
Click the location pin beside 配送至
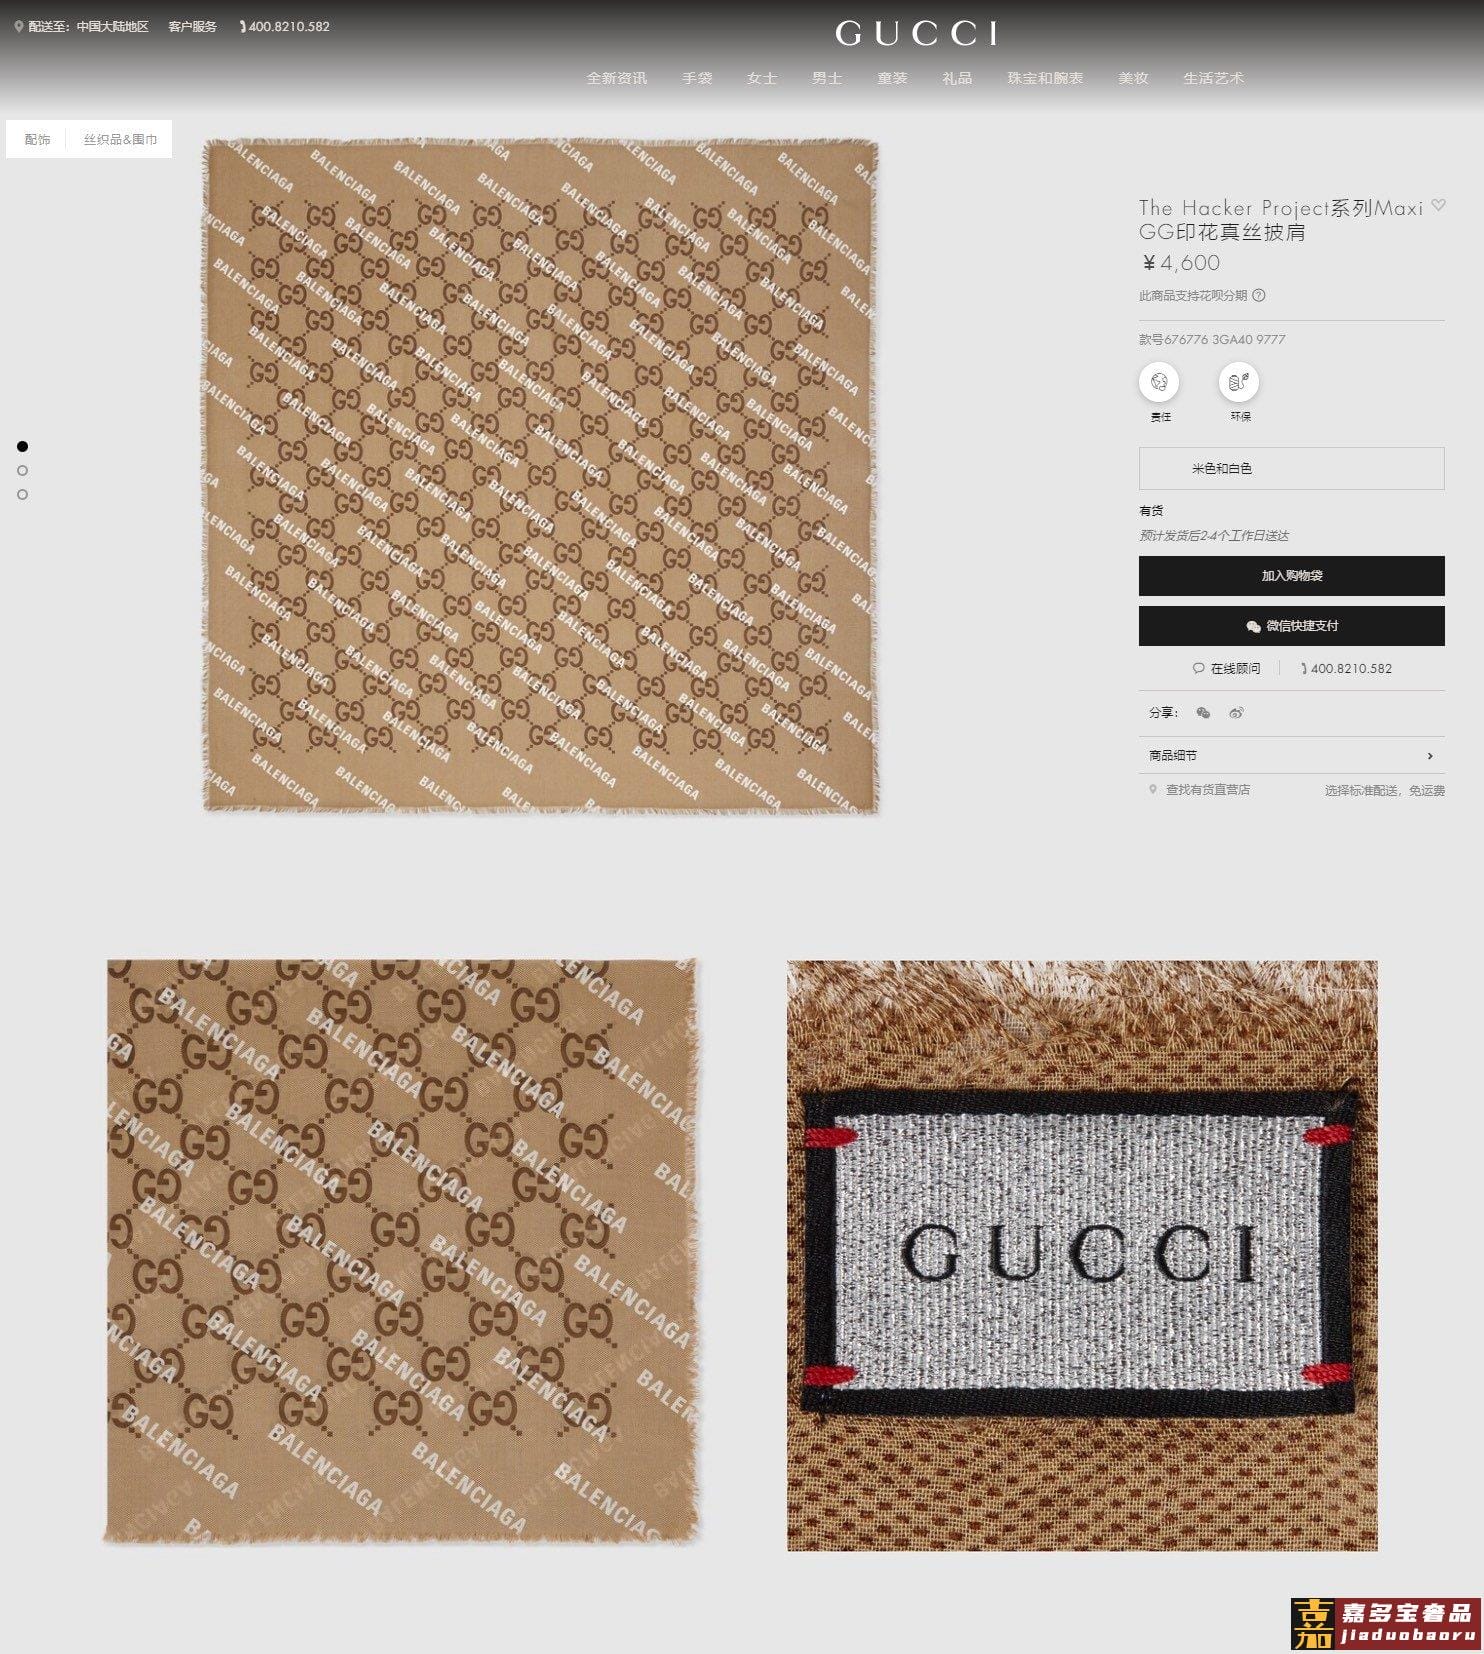[x=19, y=27]
